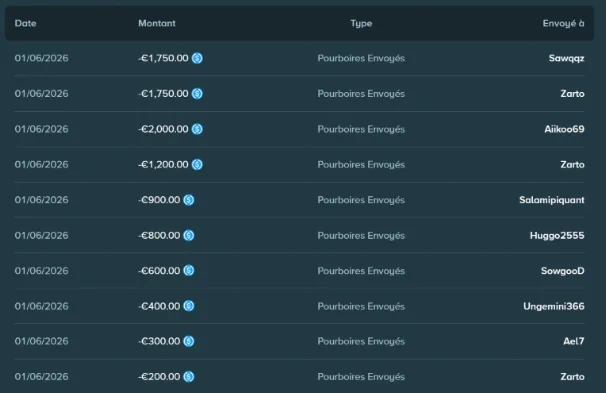Click the 01/06/2026 date in Huggo2555 row
Image resolution: width=606 pixels, height=393 pixels.
click(41, 235)
